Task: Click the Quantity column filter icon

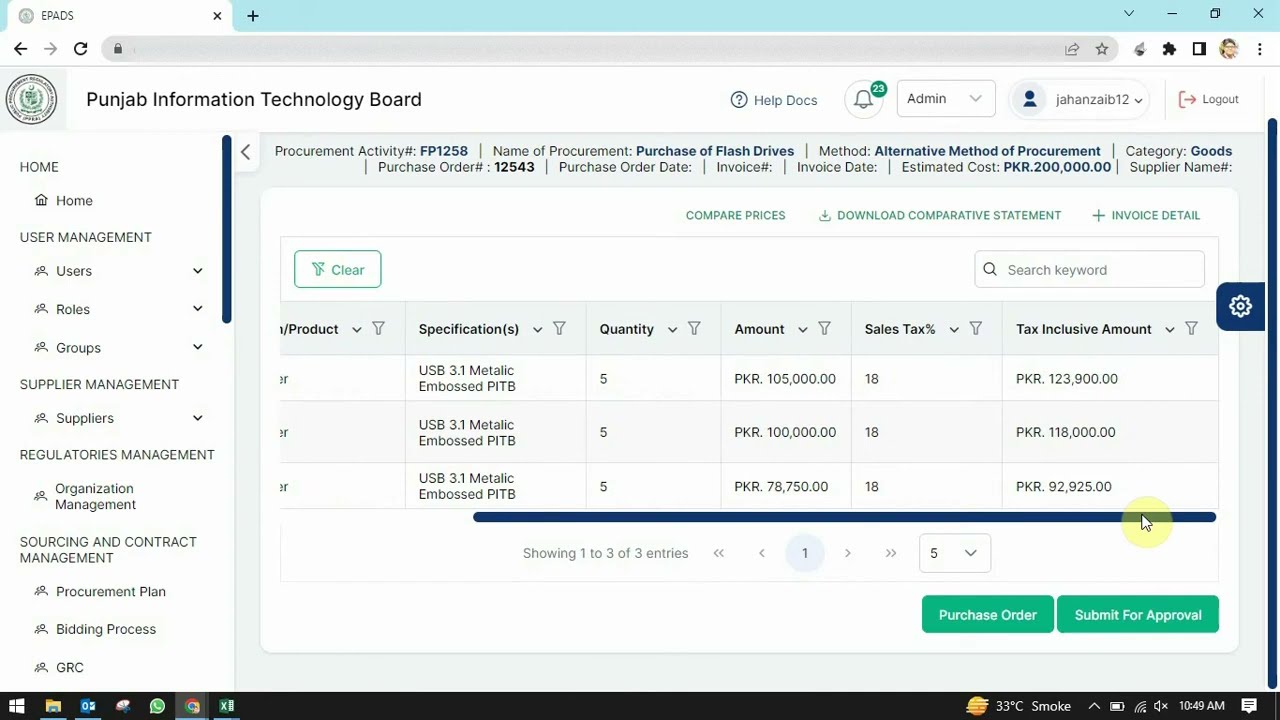Action: [694, 329]
